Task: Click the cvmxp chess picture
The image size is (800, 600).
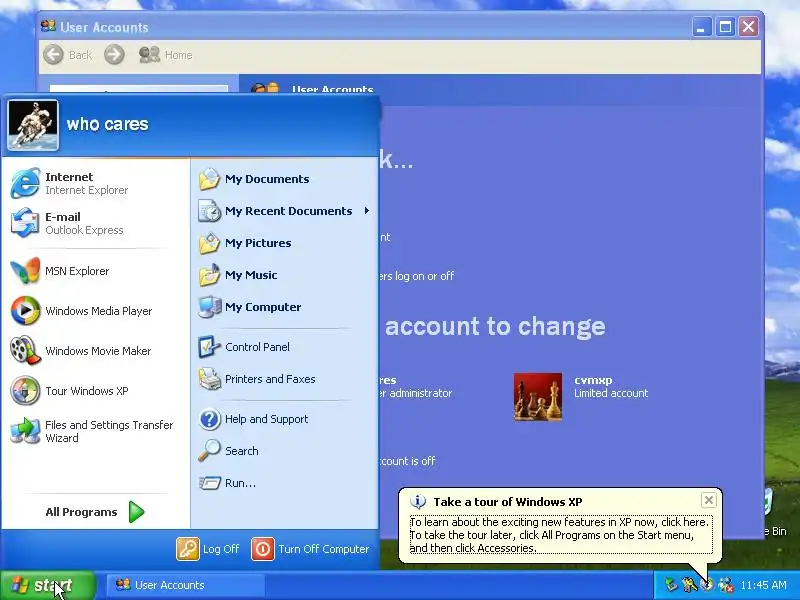Action: pyautogui.click(x=538, y=396)
